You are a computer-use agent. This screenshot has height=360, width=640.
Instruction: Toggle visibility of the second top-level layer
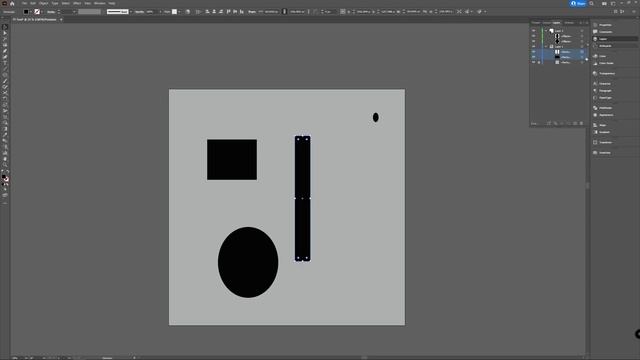(533, 47)
